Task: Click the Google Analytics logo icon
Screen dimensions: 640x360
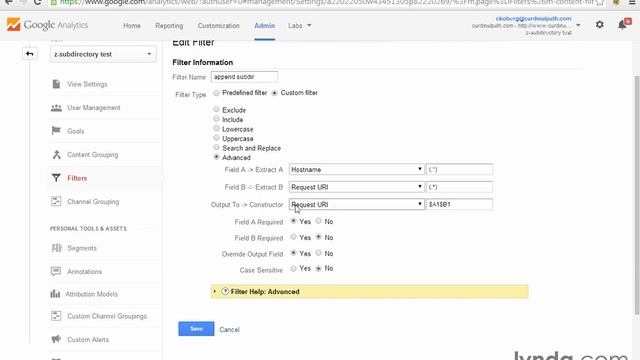Action: coord(13,24)
